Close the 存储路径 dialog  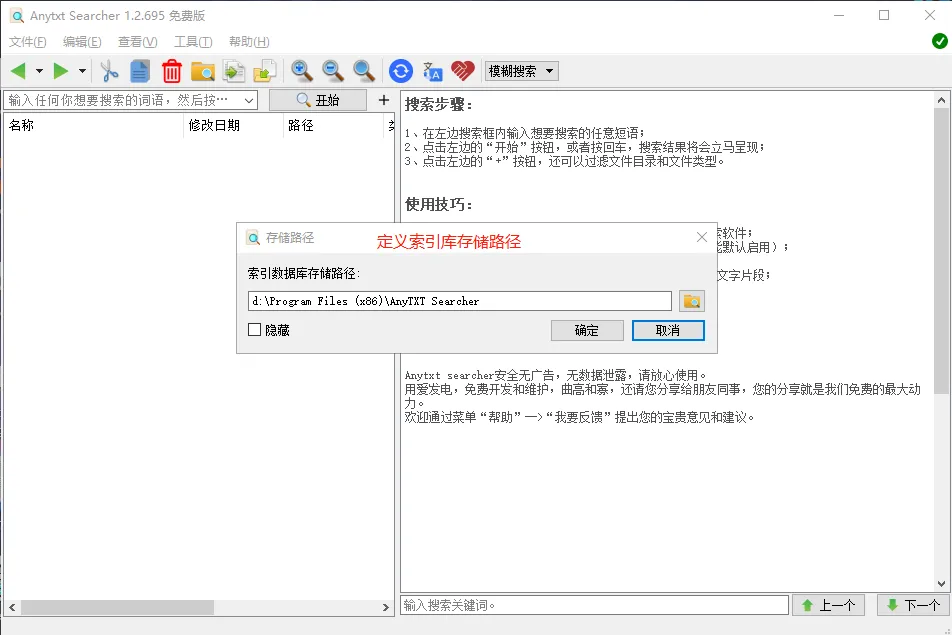click(702, 237)
